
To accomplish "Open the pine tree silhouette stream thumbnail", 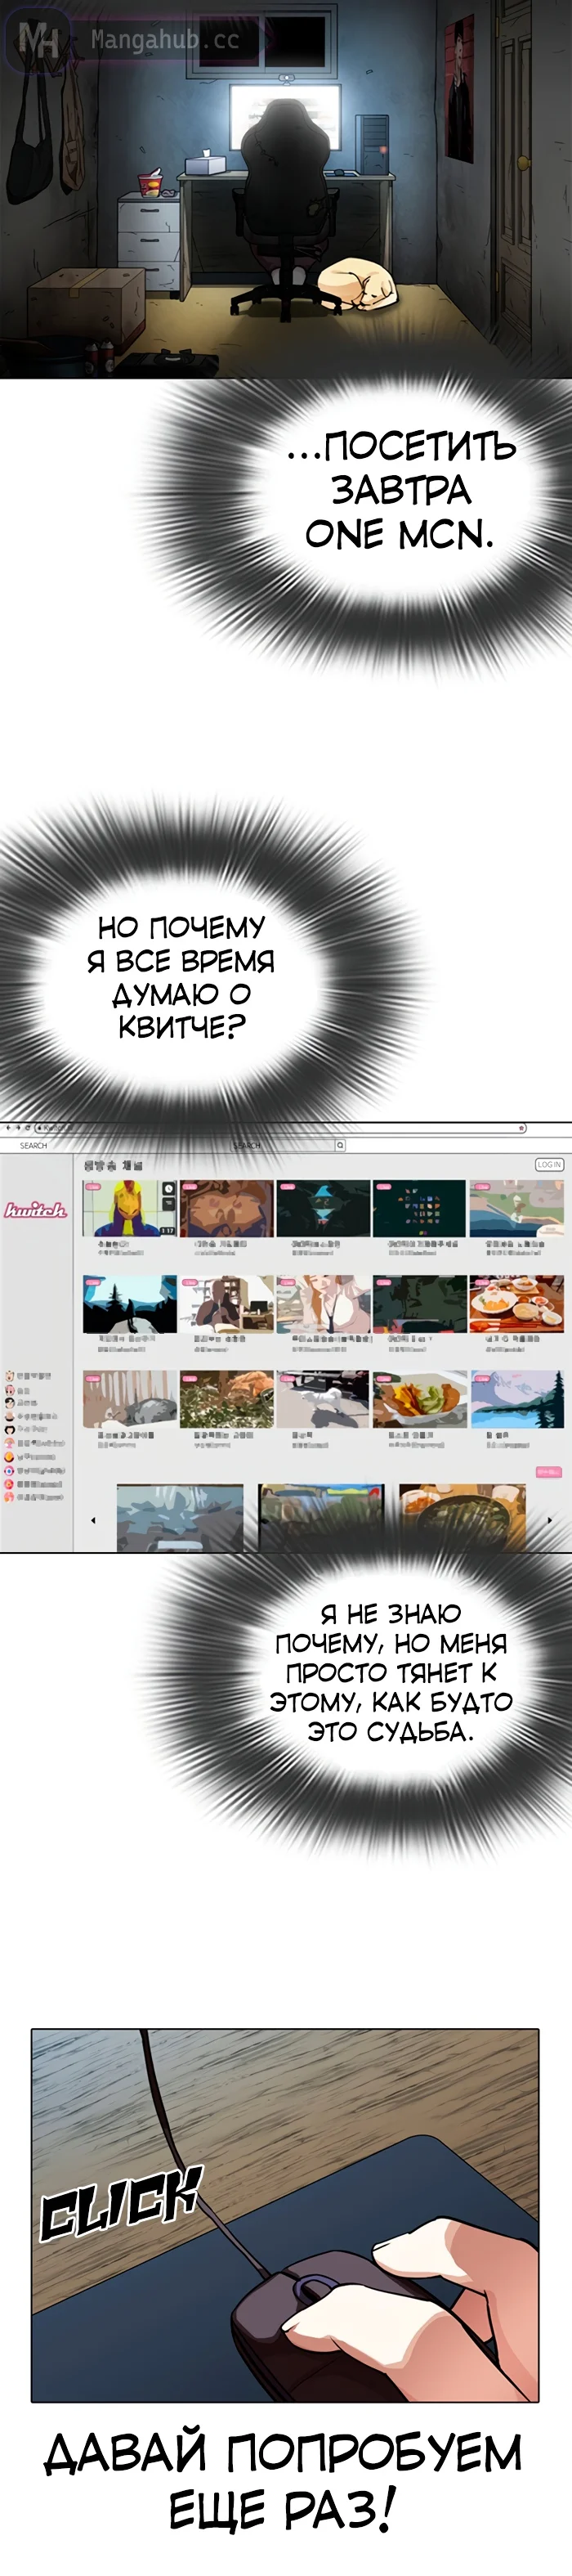I will (x=129, y=1303).
